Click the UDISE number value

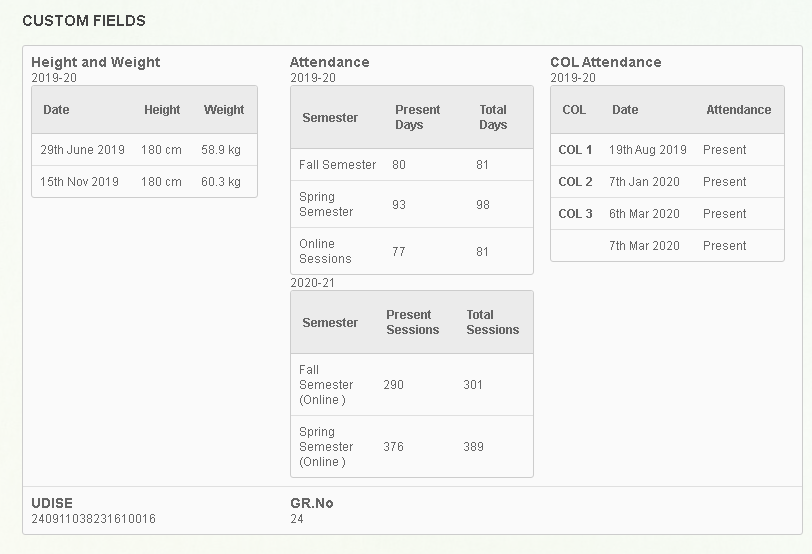(93, 519)
